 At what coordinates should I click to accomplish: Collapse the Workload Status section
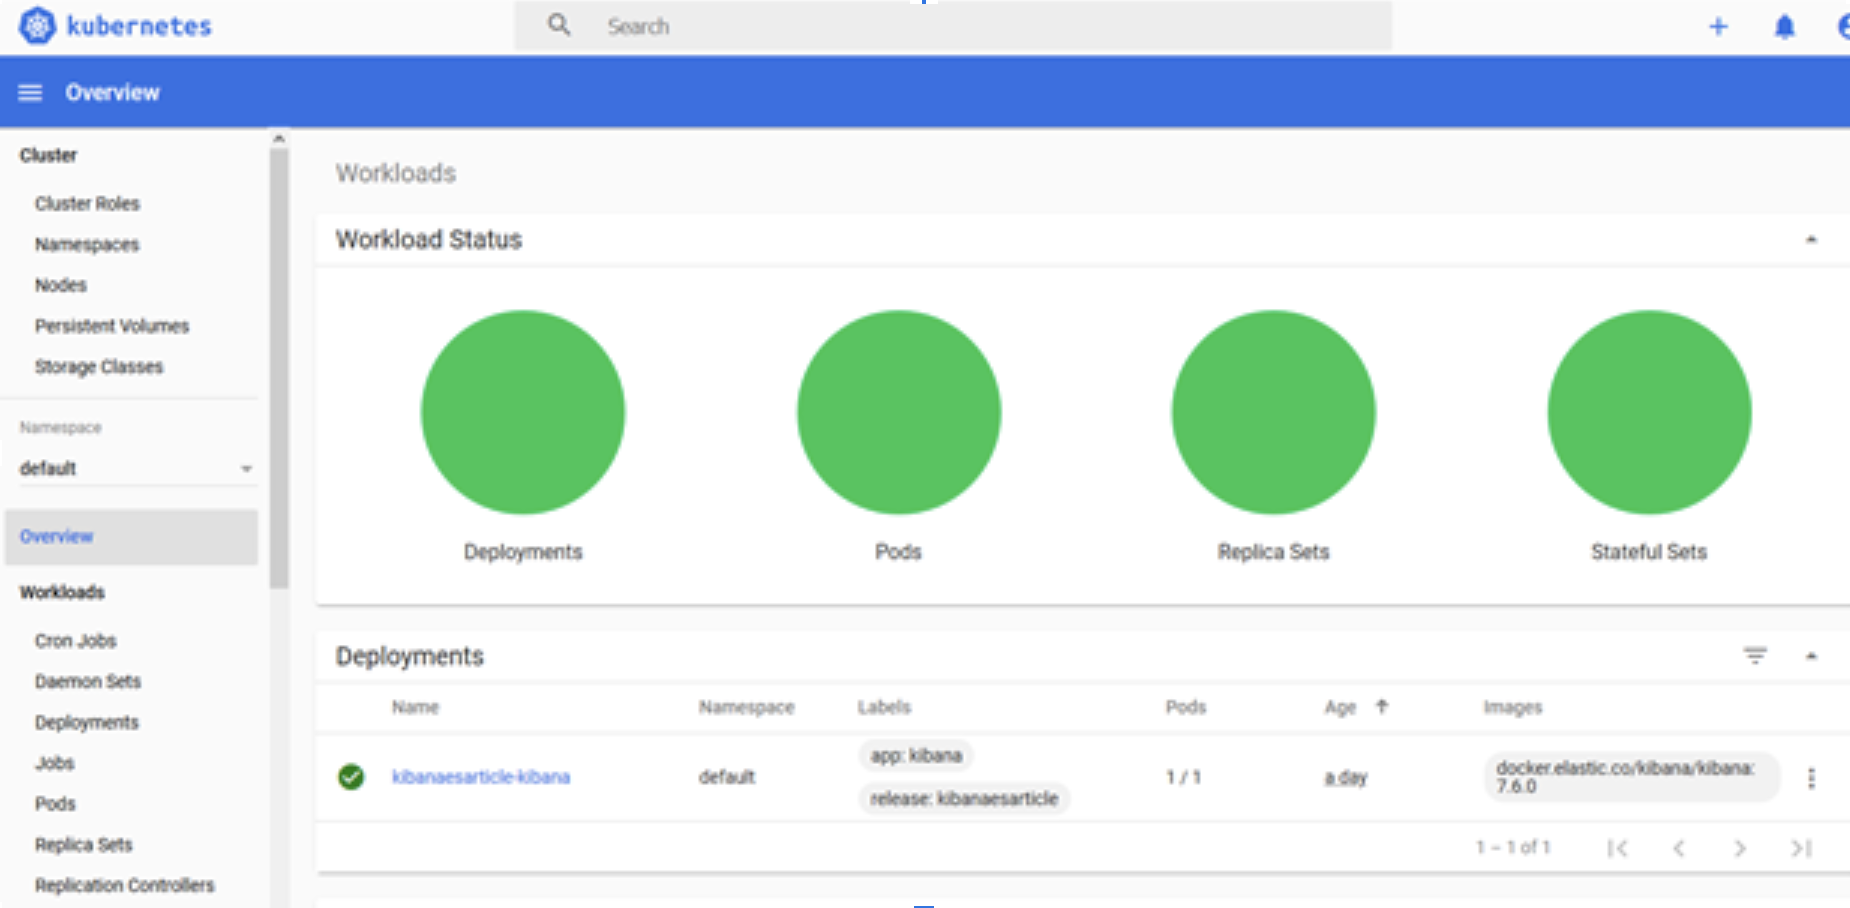[1810, 240]
